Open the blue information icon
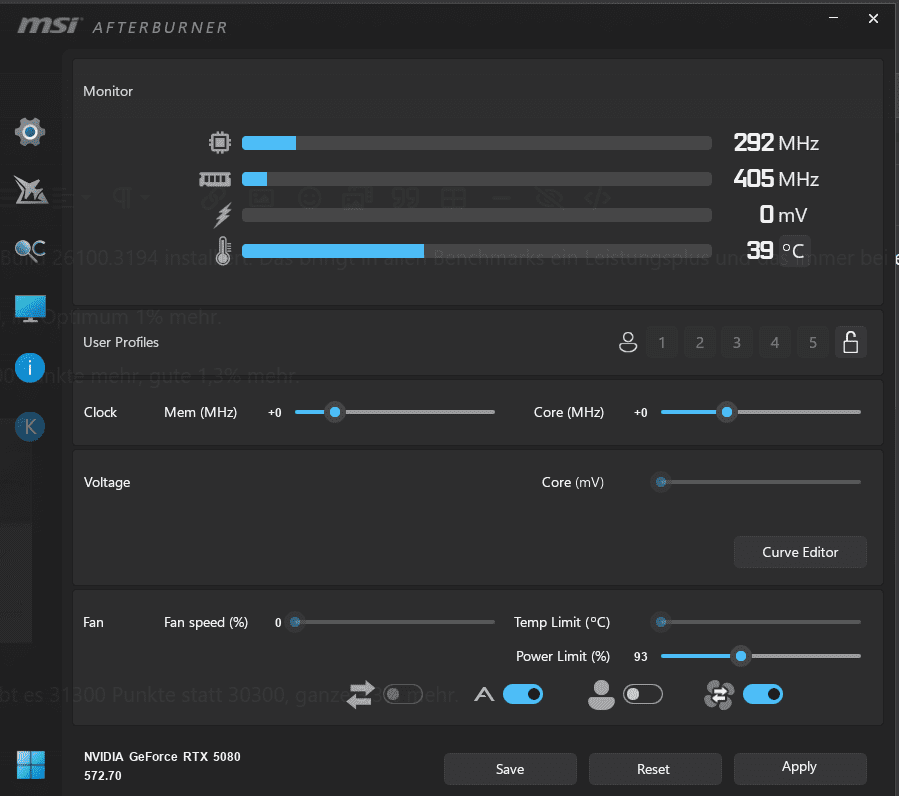This screenshot has width=899, height=796. click(x=30, y=368)
